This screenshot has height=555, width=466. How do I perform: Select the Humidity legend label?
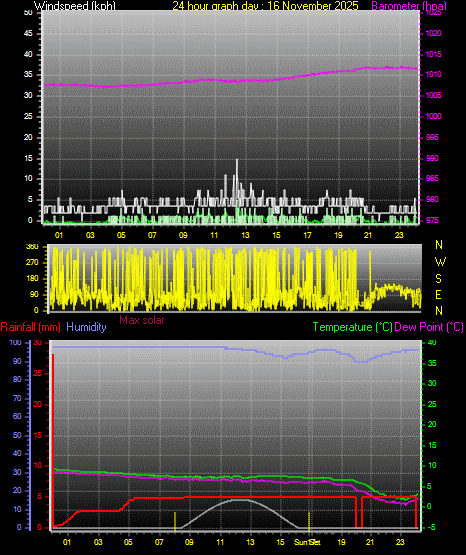coord(86,327)
